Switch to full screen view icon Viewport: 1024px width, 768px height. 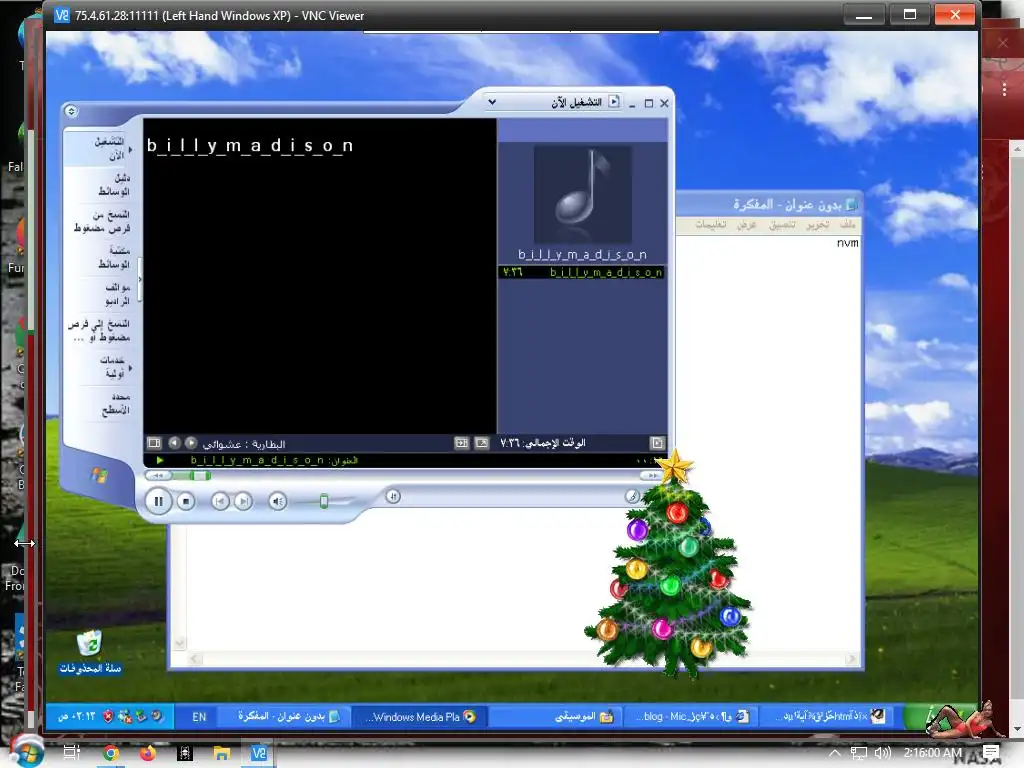(x=482, y=443)
